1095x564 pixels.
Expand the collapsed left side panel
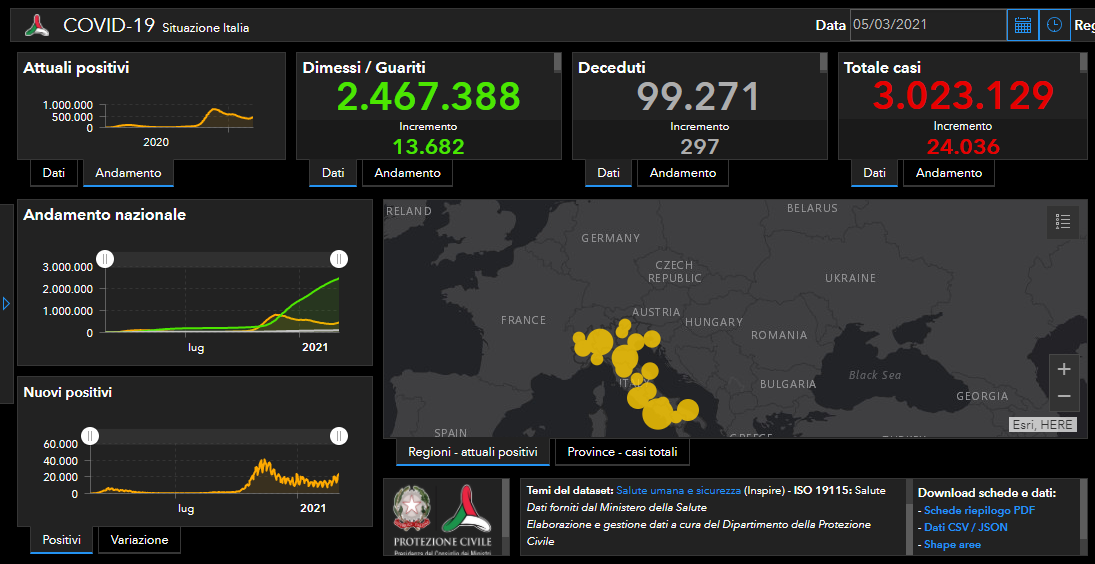(6, 303)
